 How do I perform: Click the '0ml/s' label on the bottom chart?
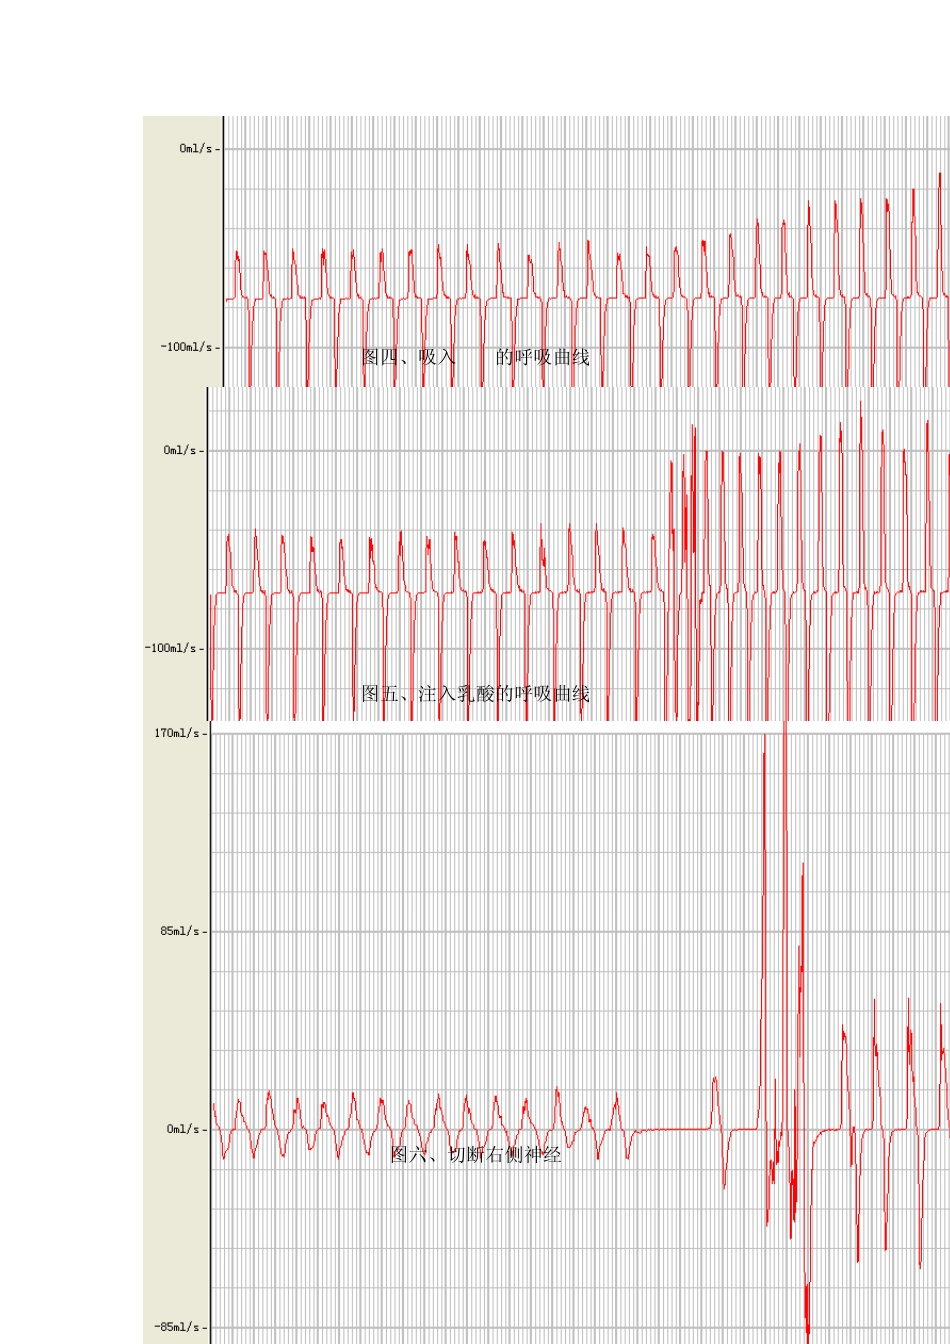(x=183, y=1129)
